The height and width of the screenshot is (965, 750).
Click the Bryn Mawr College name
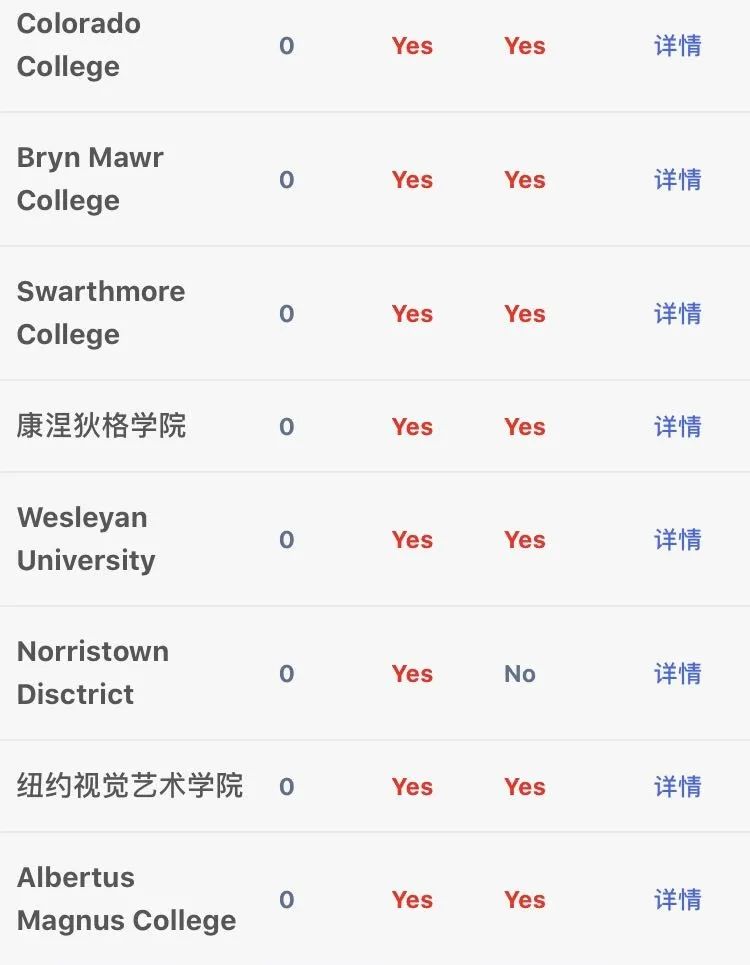coord(90,179)
